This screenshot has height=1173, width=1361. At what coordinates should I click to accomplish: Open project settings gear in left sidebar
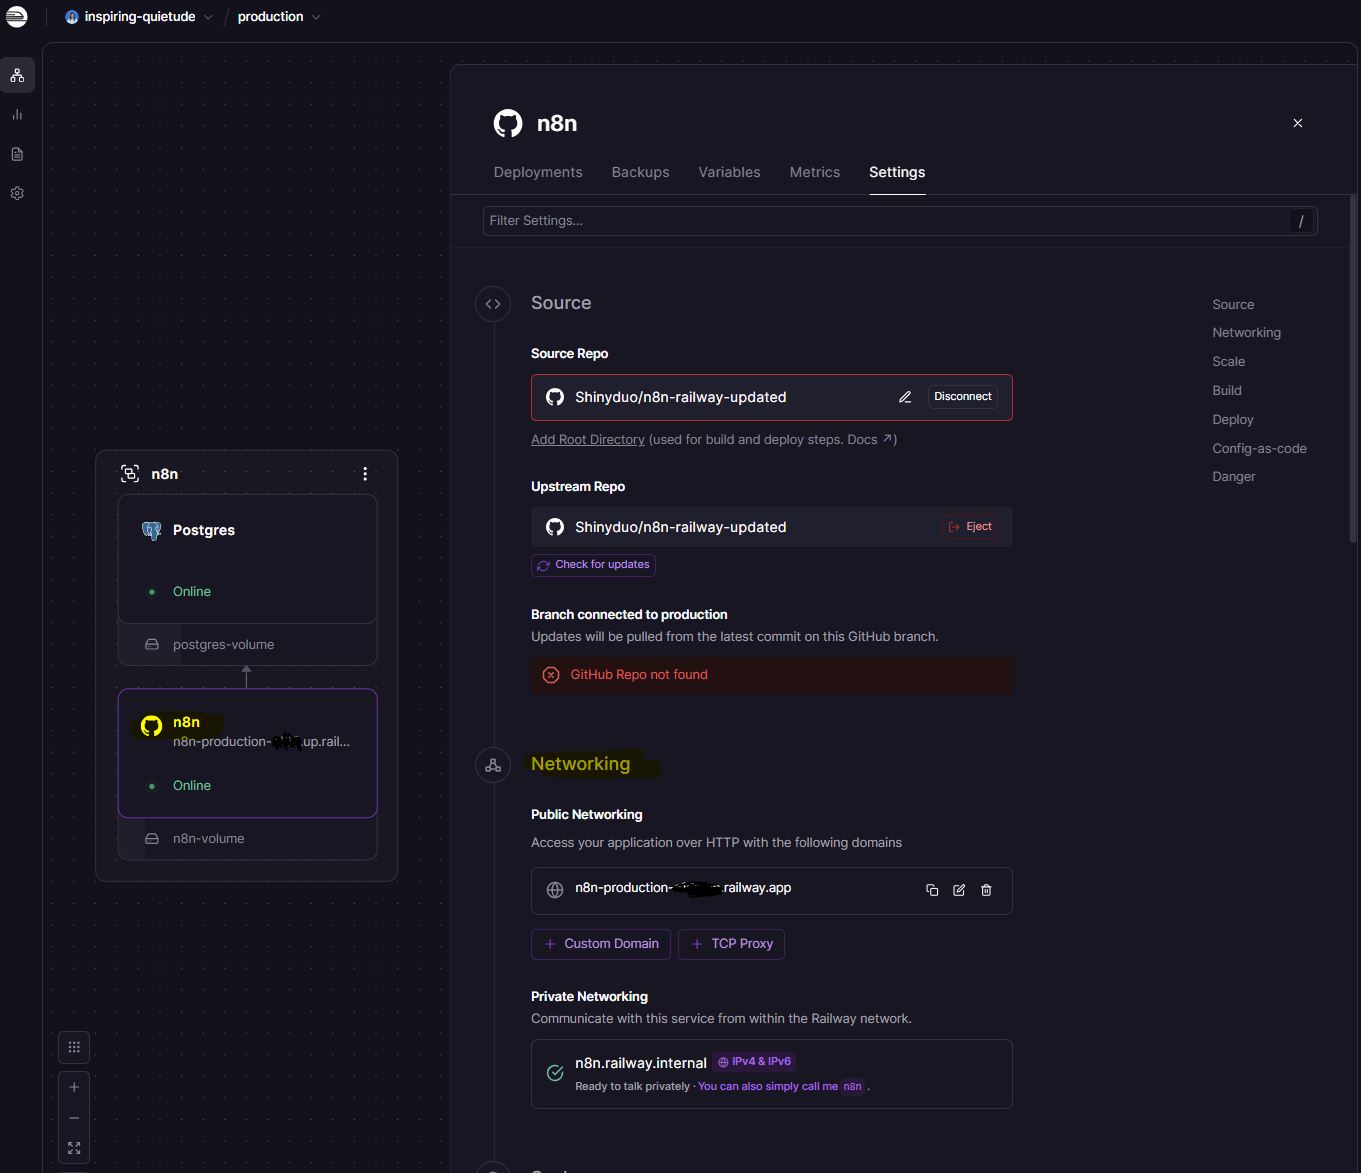pos(17,193)
